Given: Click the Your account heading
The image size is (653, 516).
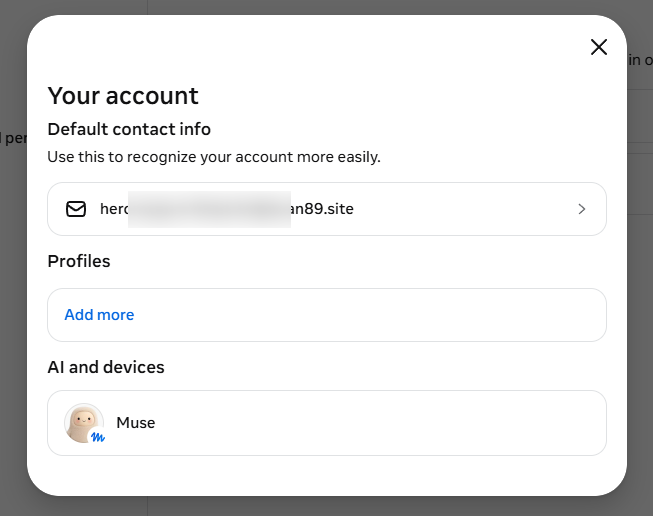Looking at the screenshot, I should pos(123,96).
